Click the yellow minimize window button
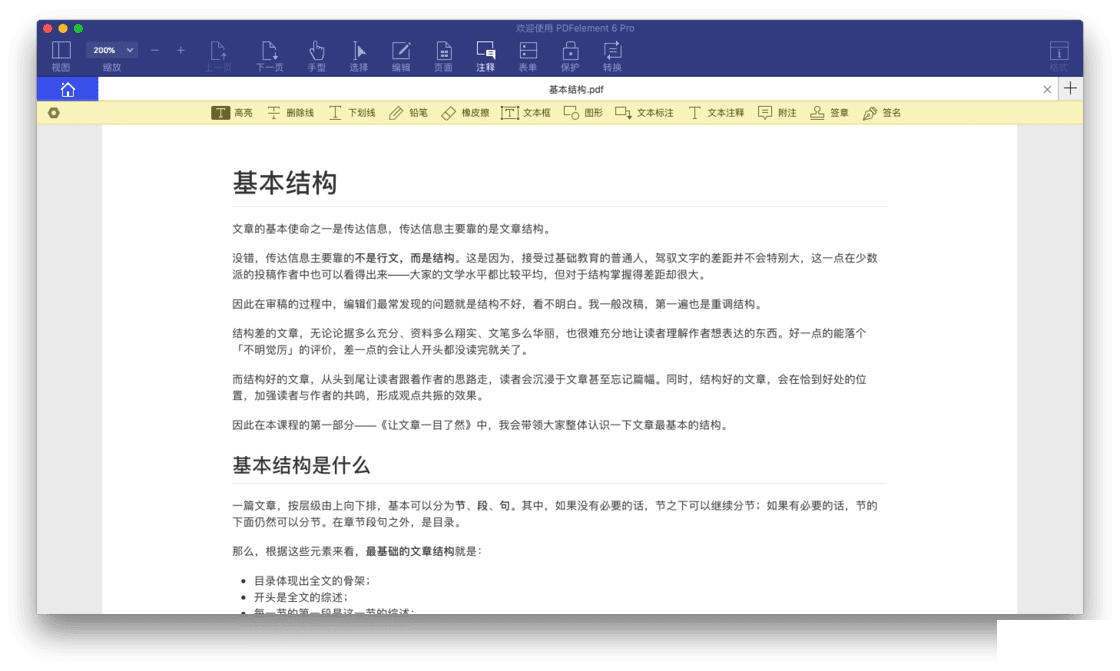The width and height of the screenshot is (1120, 671). 63,29
